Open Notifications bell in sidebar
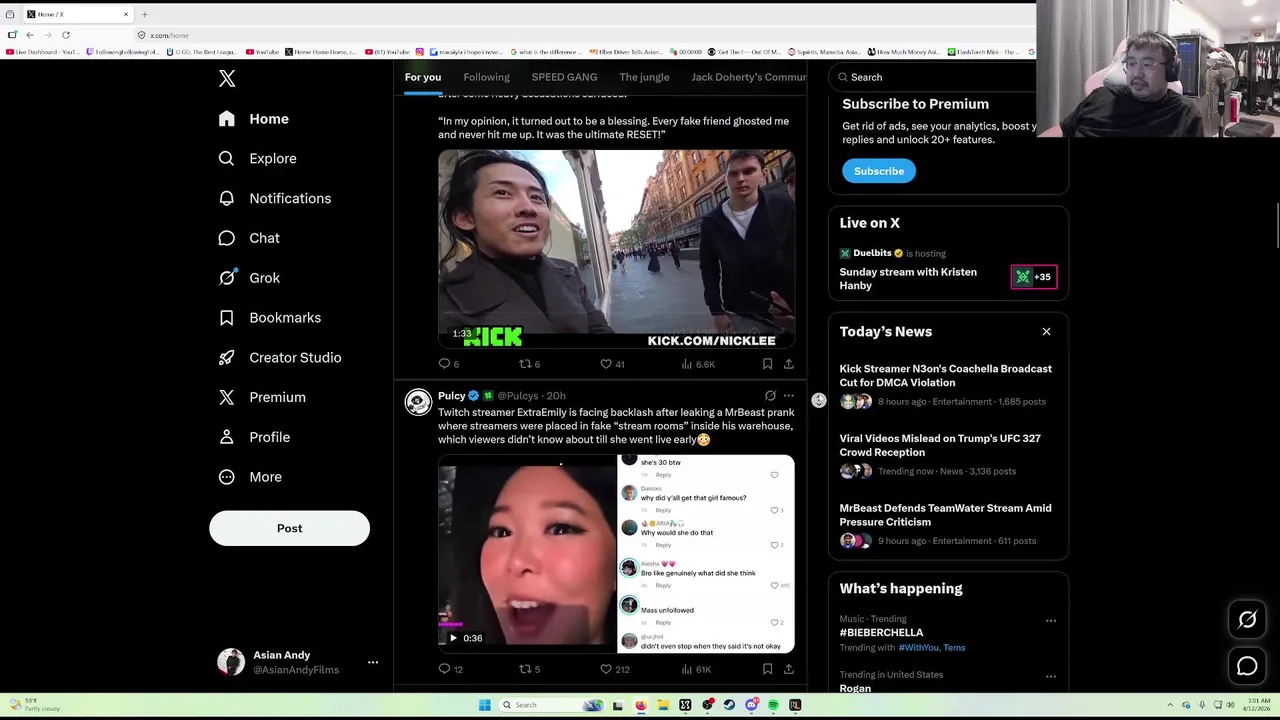The width and height of the screenshot is (1280, 720). point(275,198)
